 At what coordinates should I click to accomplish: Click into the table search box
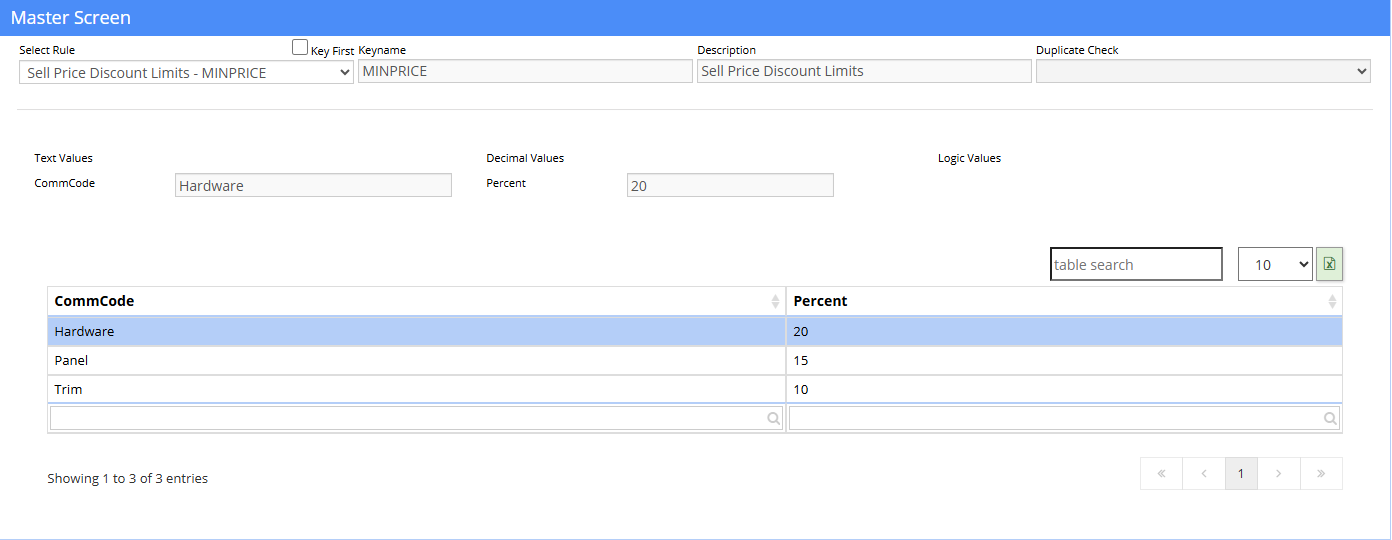[1136, 264]
